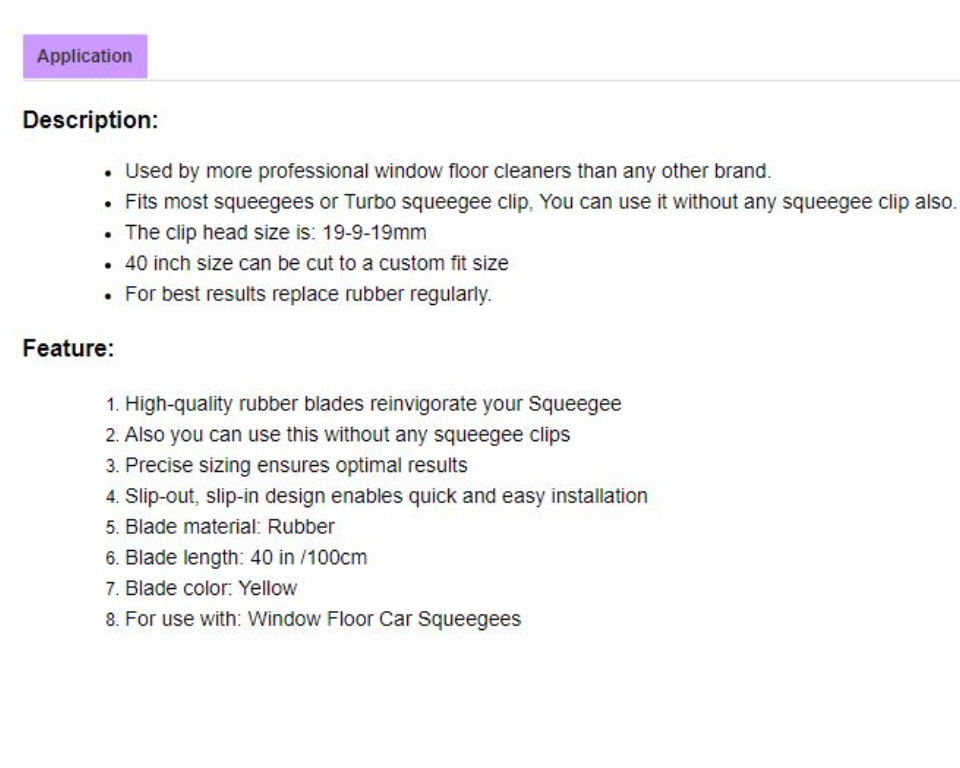Open the Application tab
The image size is (960, 768).
coord(85,57)
